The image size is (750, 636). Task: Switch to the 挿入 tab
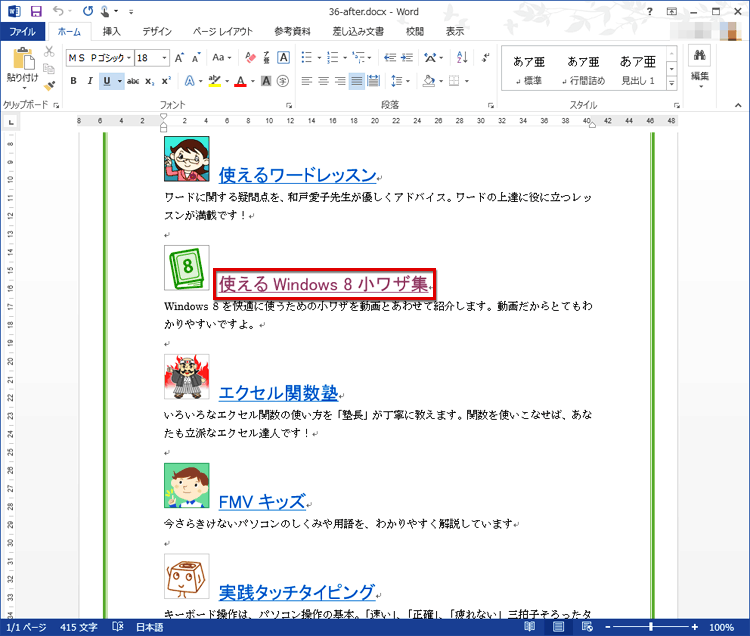[x=111, y=32]
